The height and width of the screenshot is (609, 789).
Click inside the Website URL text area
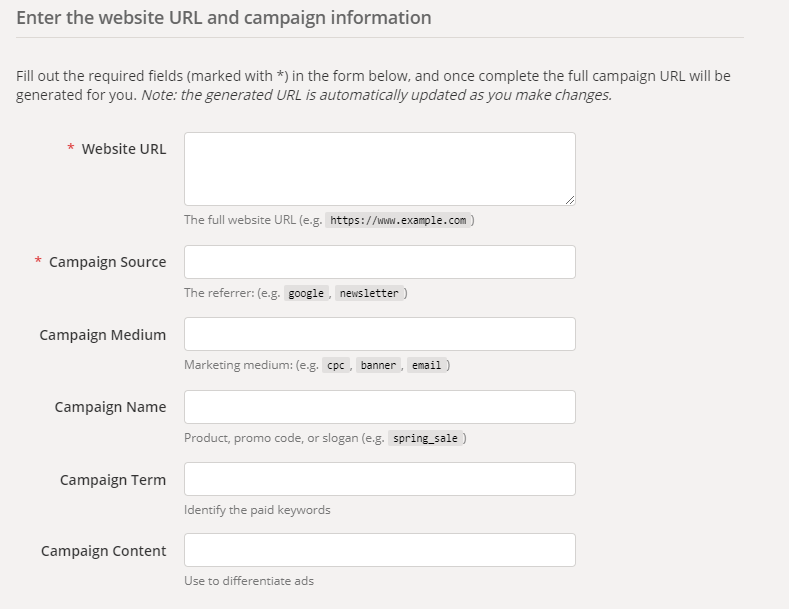coord(379,169)
